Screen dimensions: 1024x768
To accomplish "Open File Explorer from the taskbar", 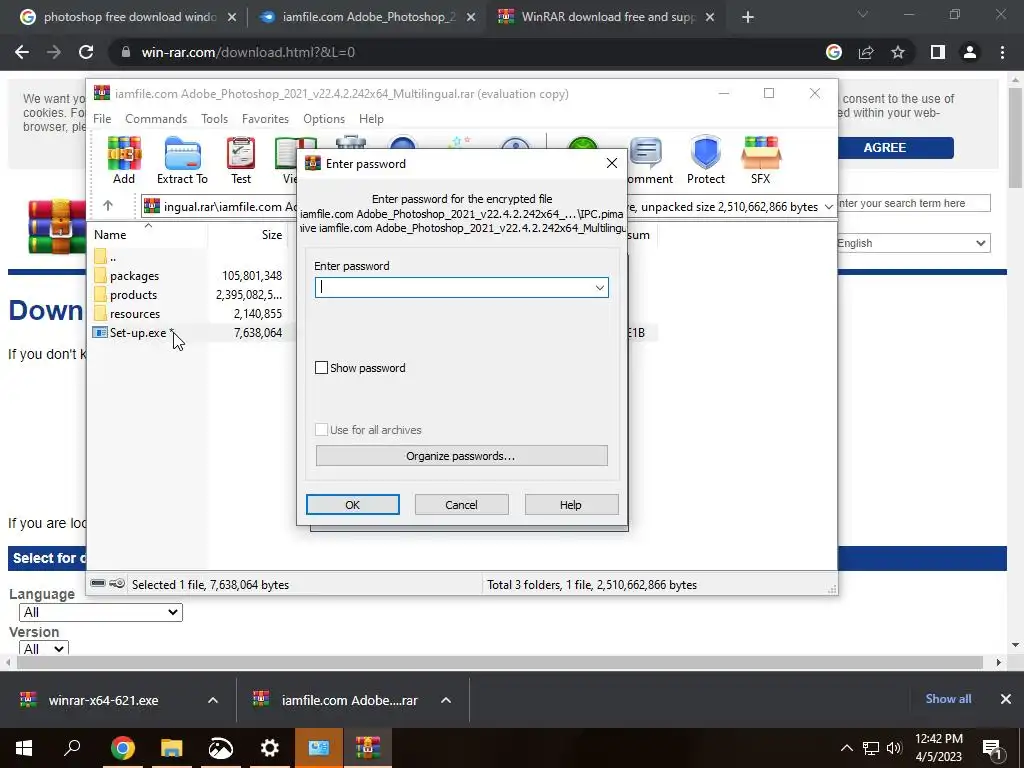I will [x=171, y=748].
